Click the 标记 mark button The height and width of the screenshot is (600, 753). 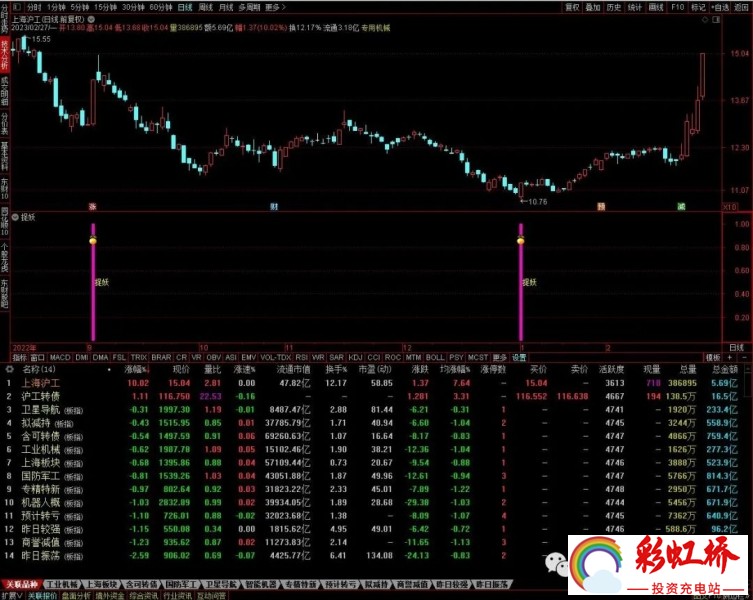(x=698, y=7)
